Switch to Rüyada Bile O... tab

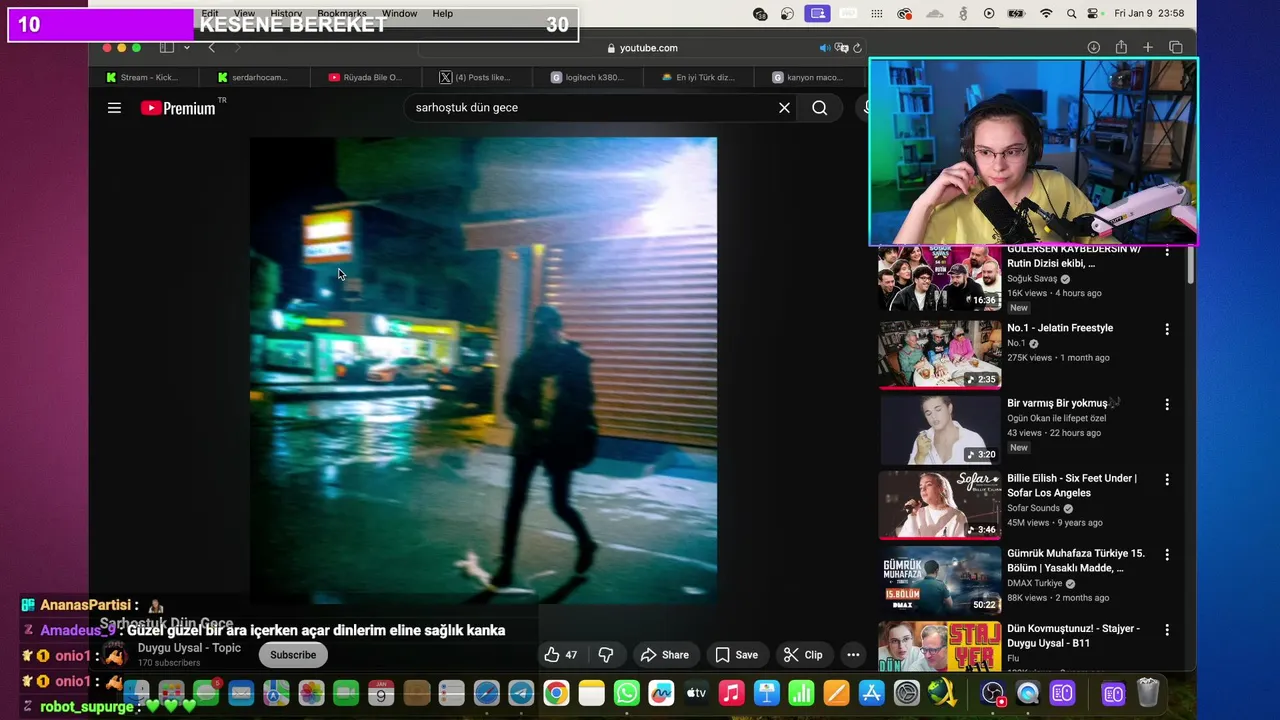click(x=364, y=77)
